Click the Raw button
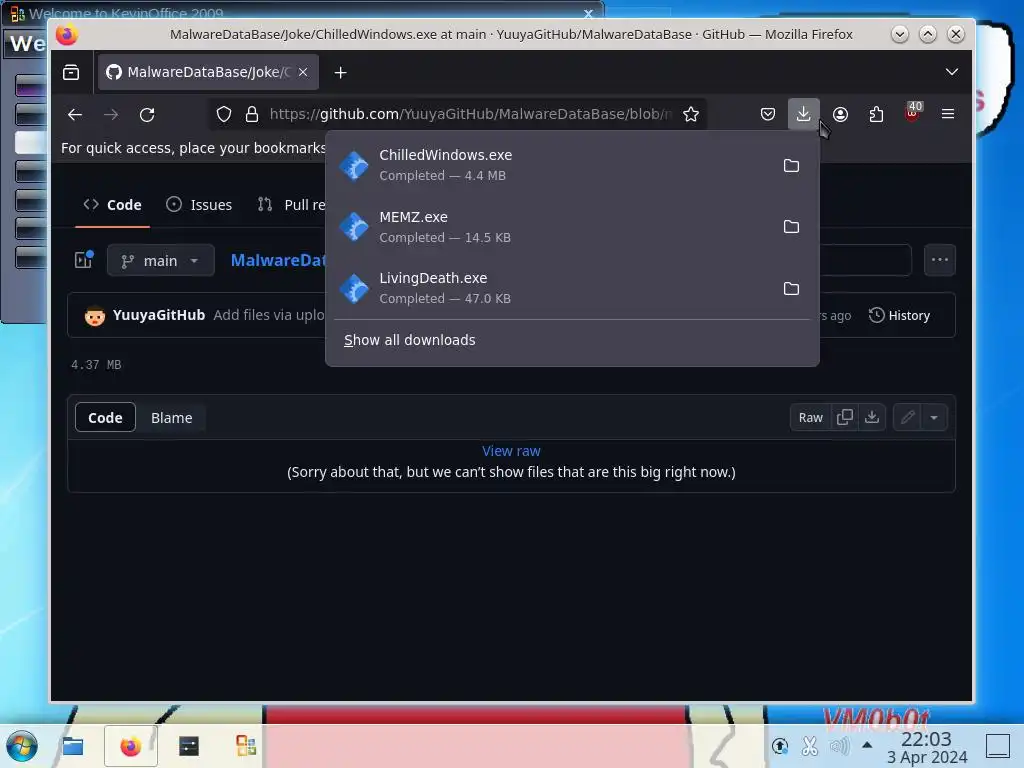Screen dimensions: 1024x768 point(810,417)
